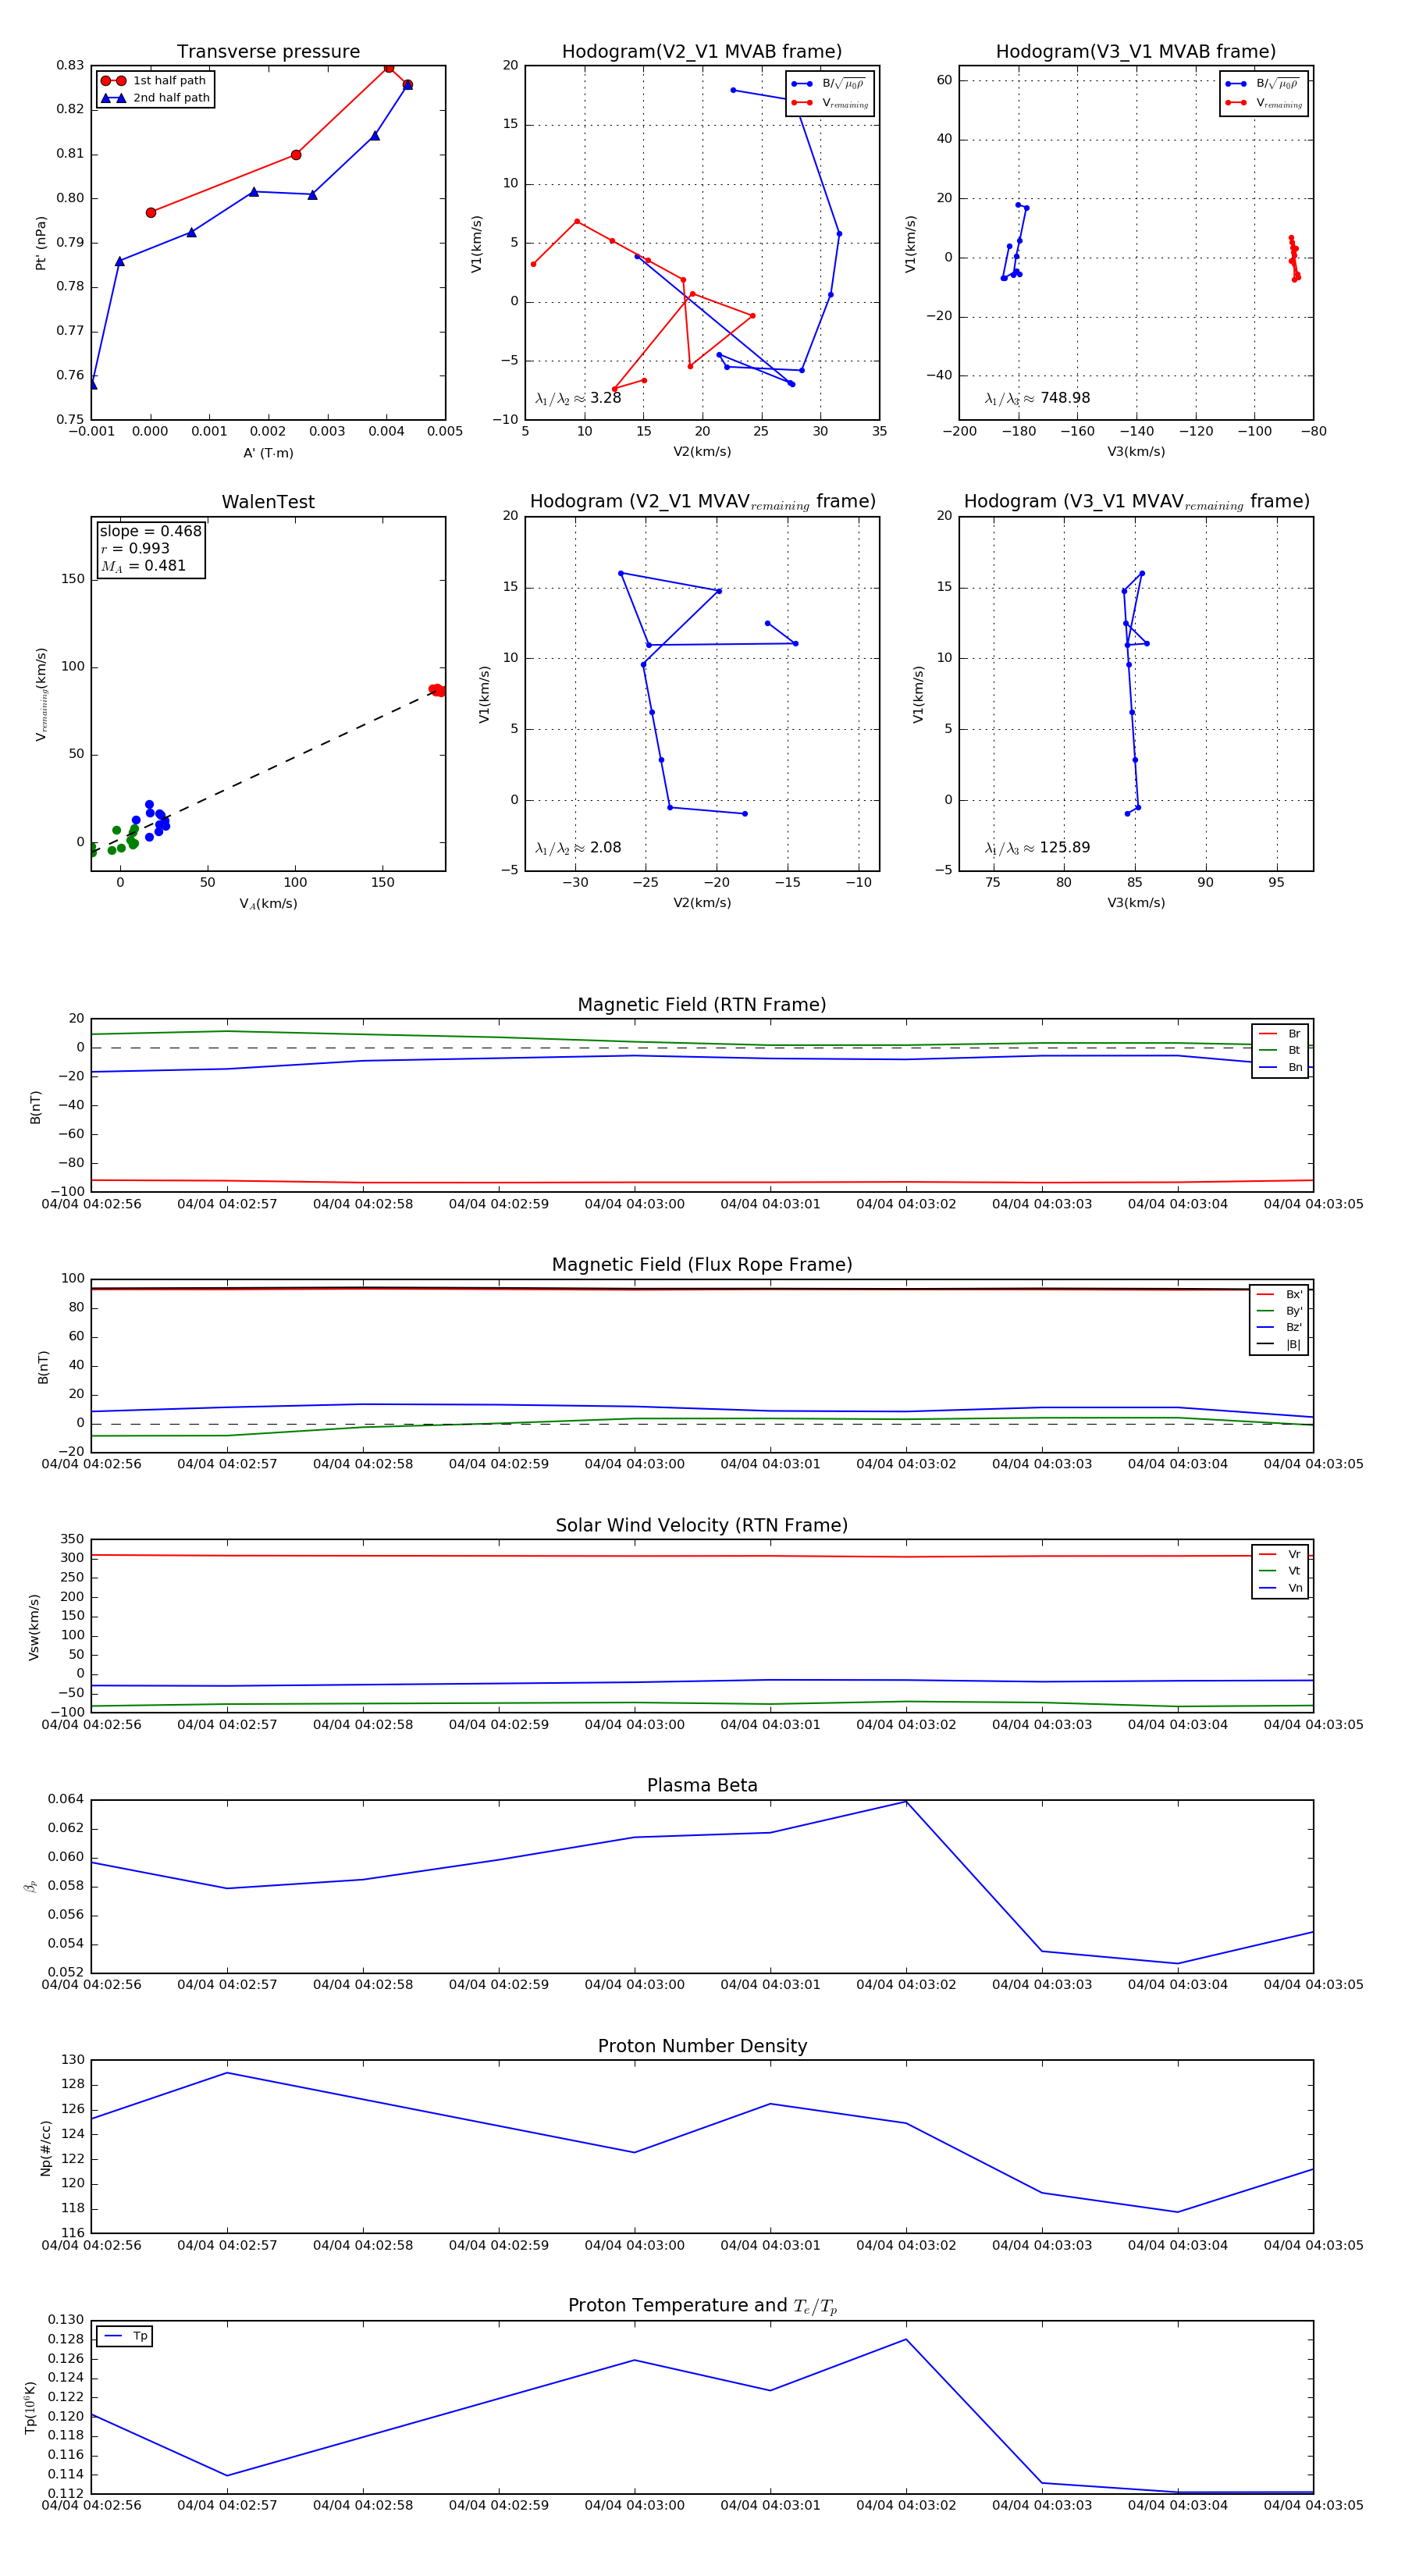Click the density peak at 04:02:57
1405x2576 pixels.
[x=227, y=2073]
